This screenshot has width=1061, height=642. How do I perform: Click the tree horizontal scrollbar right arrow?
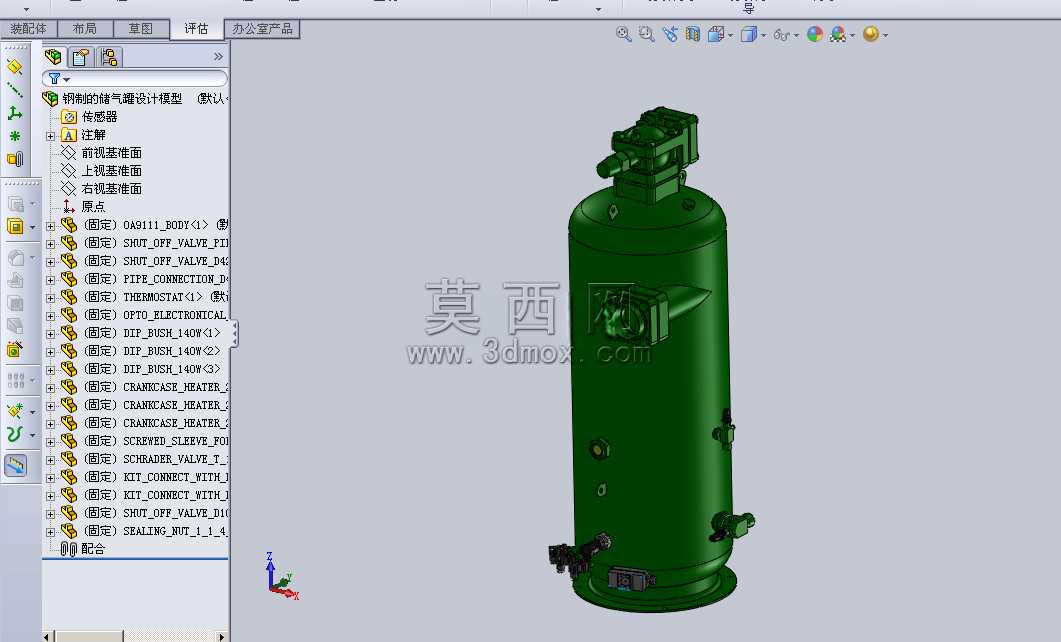coord(221,637)
